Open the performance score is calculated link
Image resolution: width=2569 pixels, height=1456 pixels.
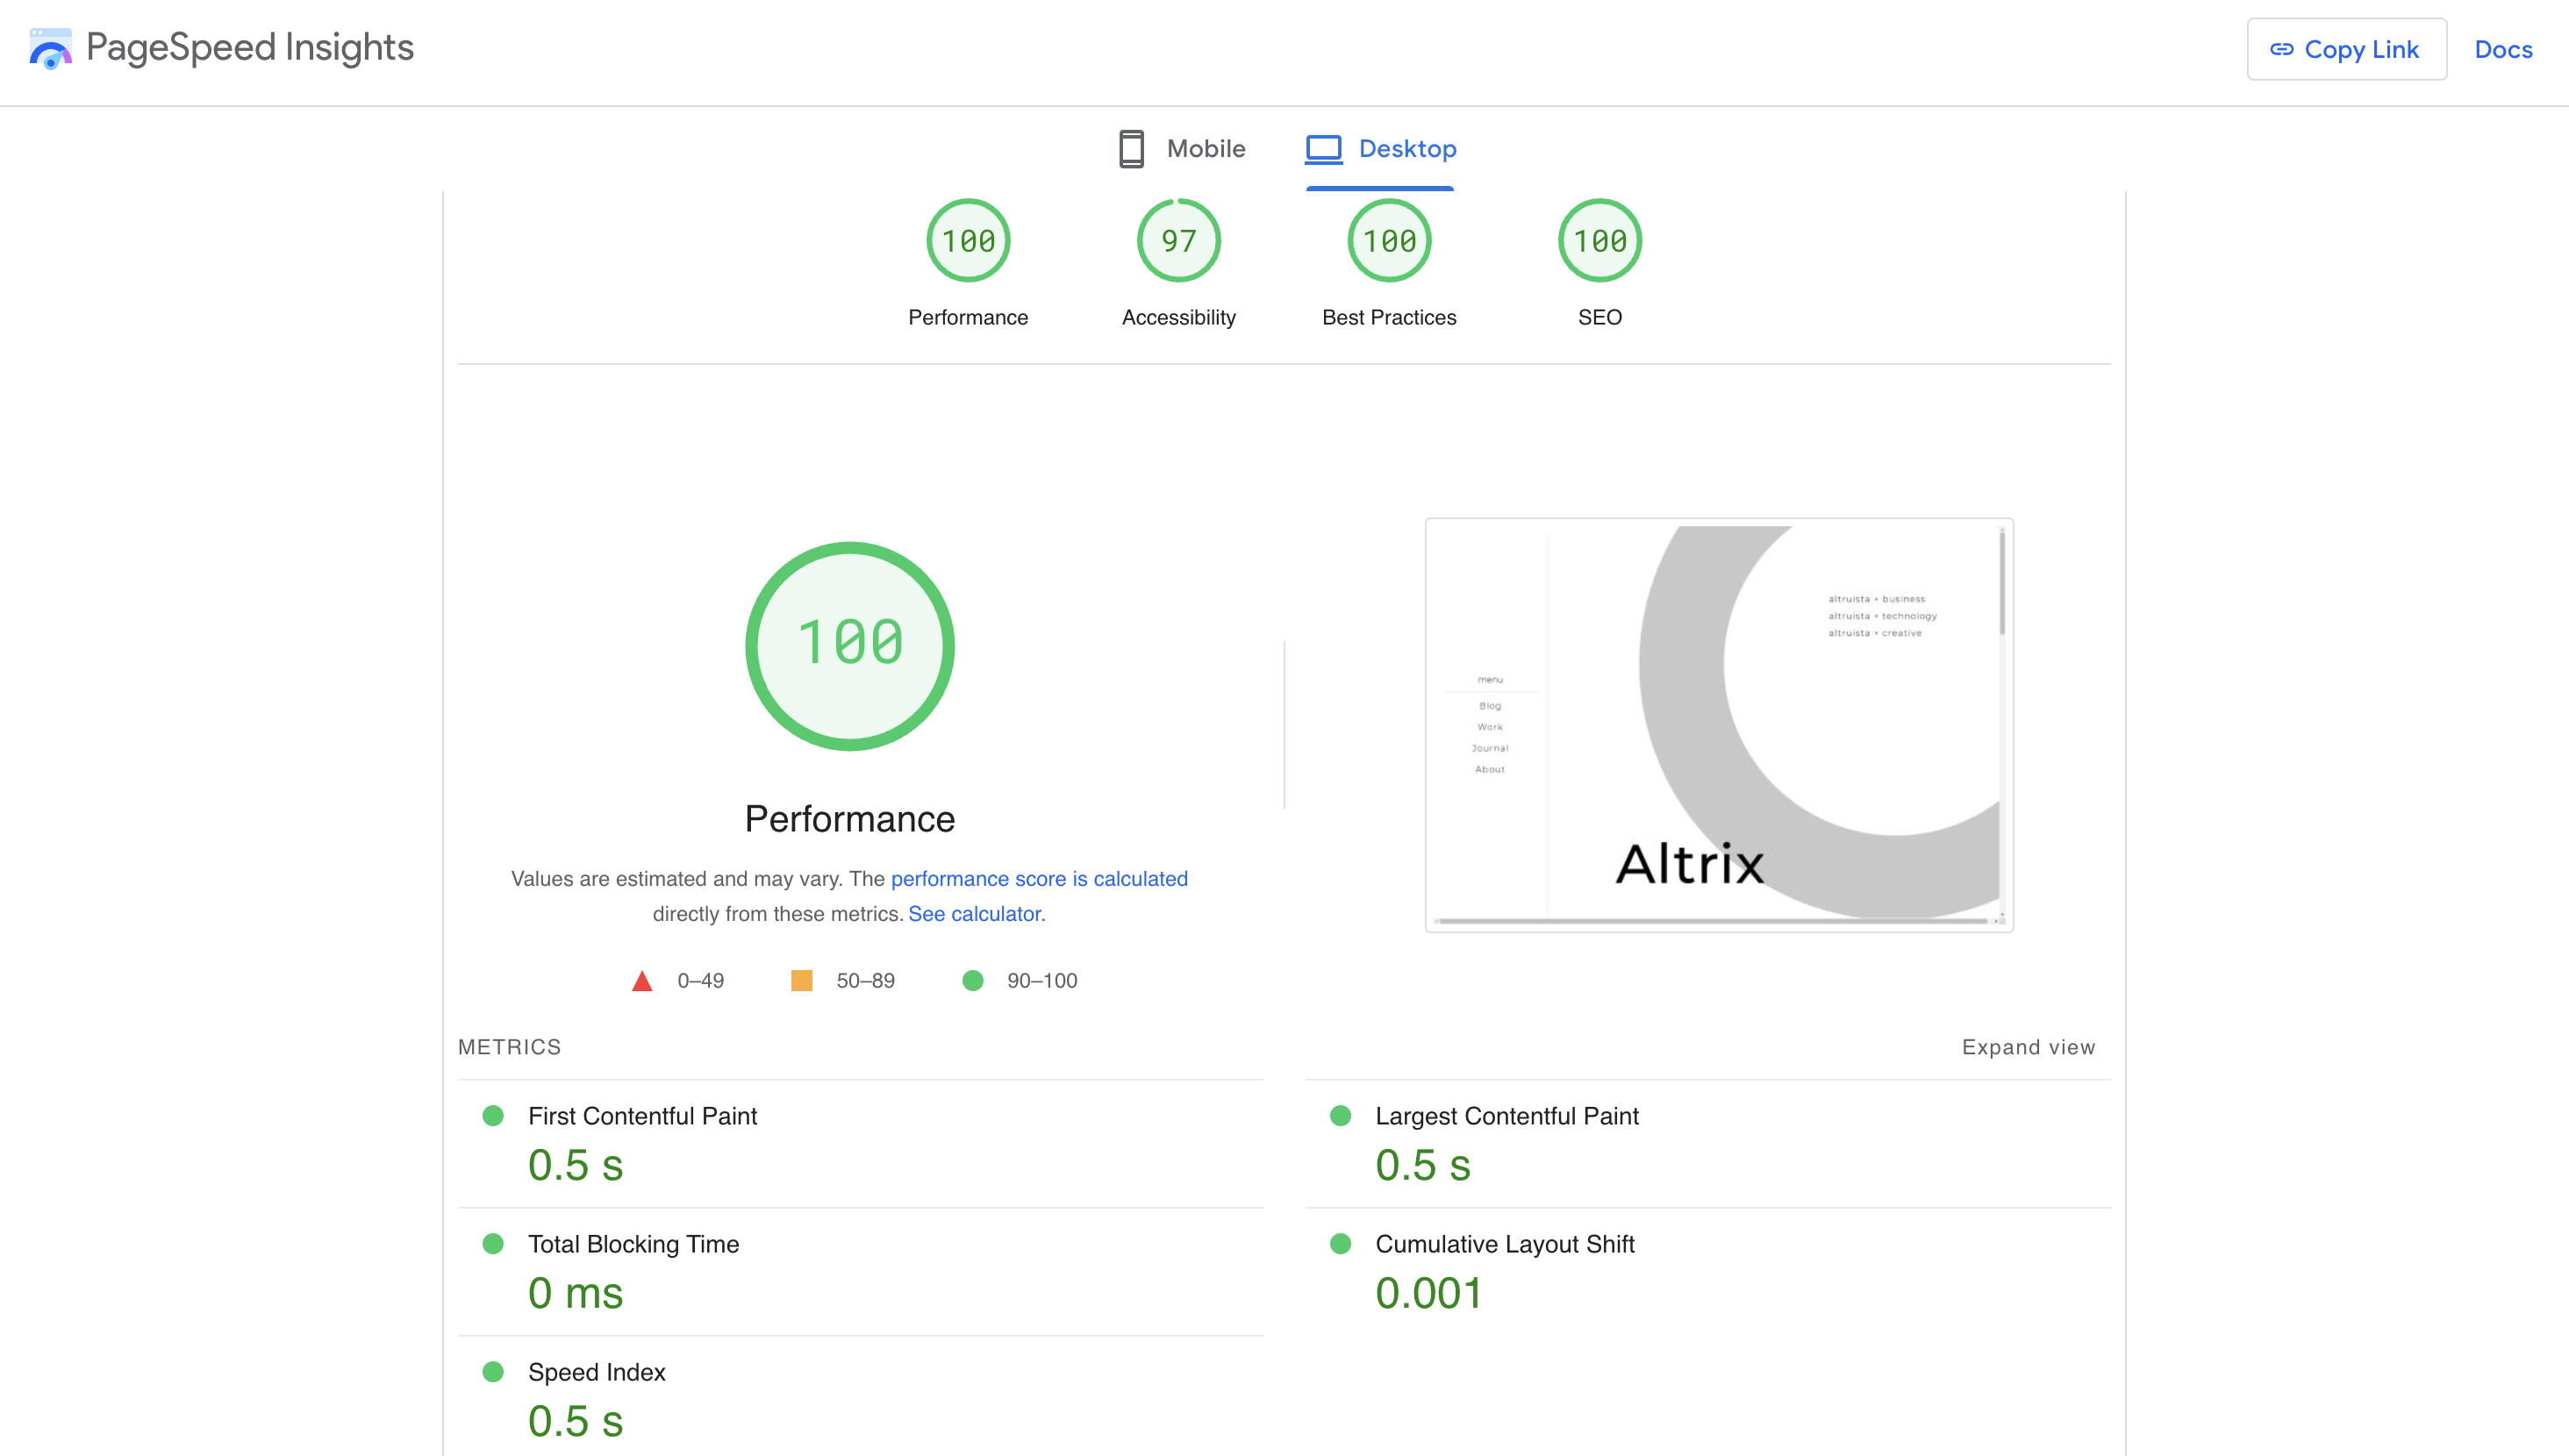pyautogui.click(x=1039, y=878)
